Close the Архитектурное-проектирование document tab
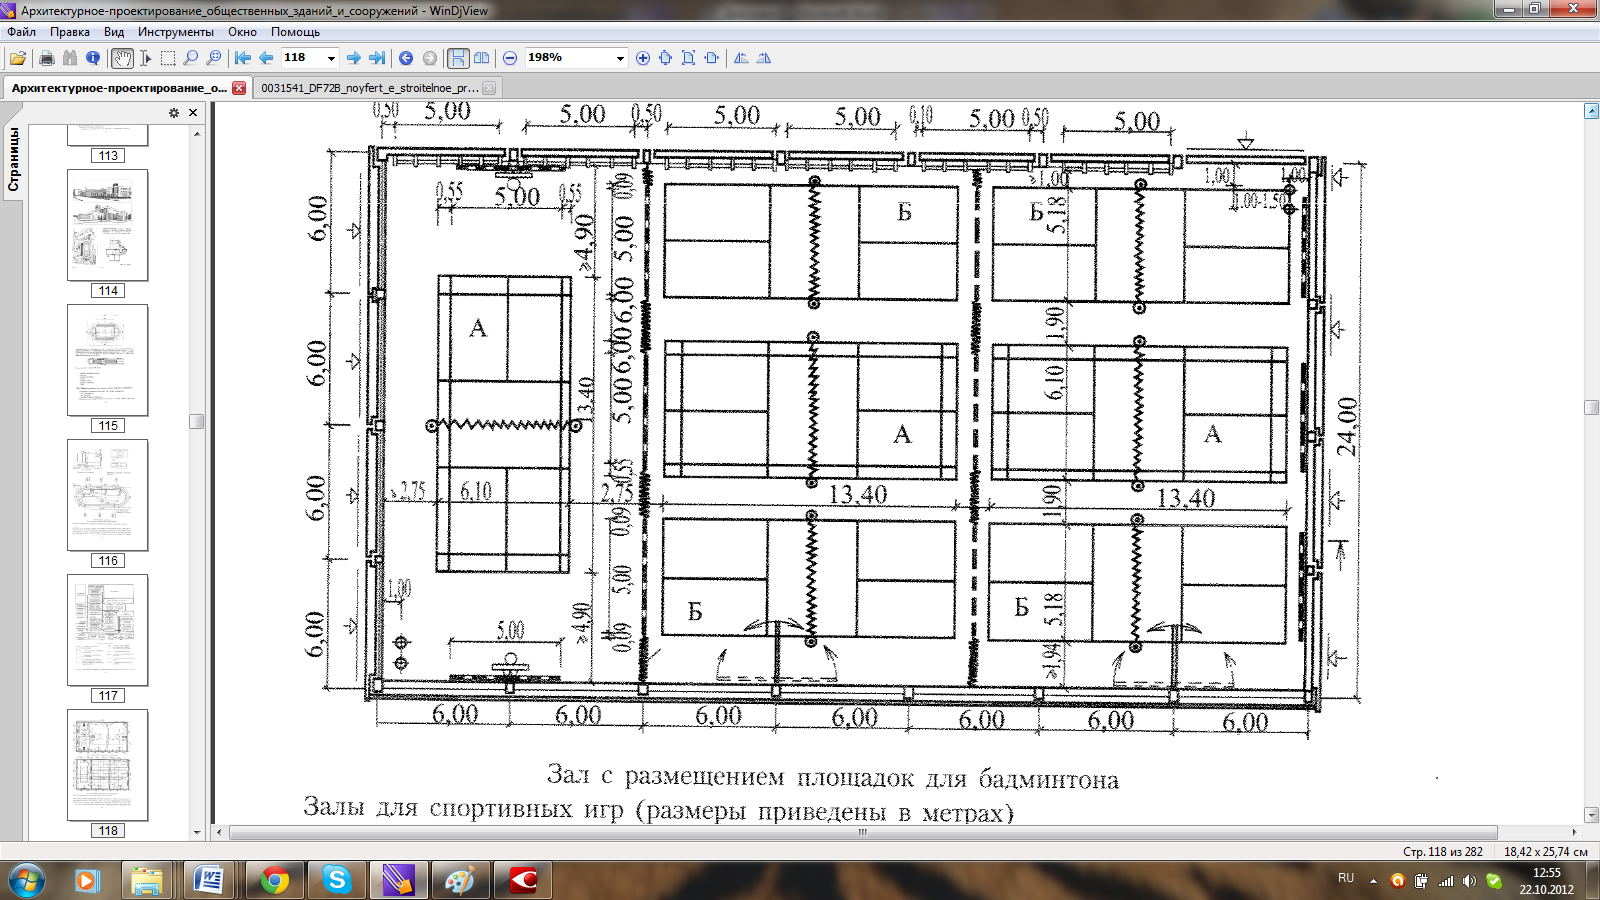Image resolution: width=1600 pixels, height=900 pixels. [239, 88]
